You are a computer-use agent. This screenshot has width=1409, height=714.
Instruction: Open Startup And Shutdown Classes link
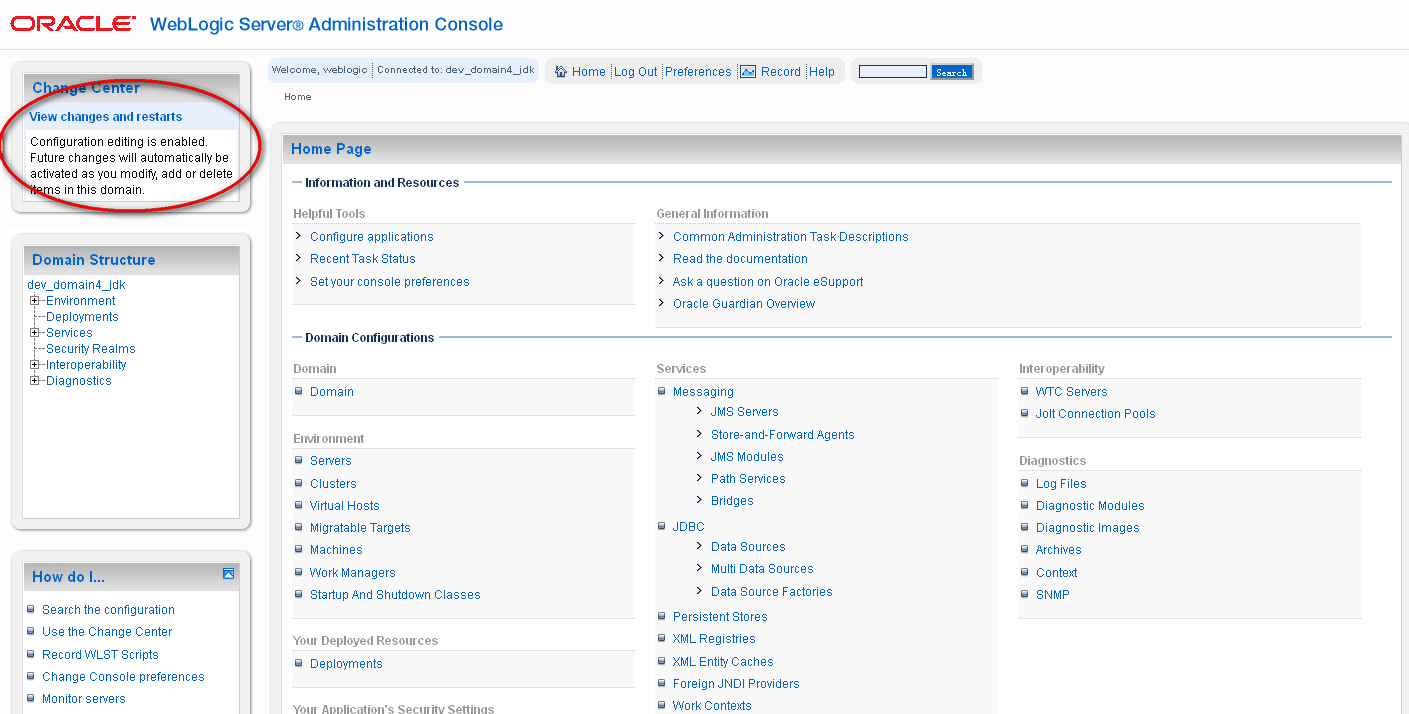(x=395, y=595)
